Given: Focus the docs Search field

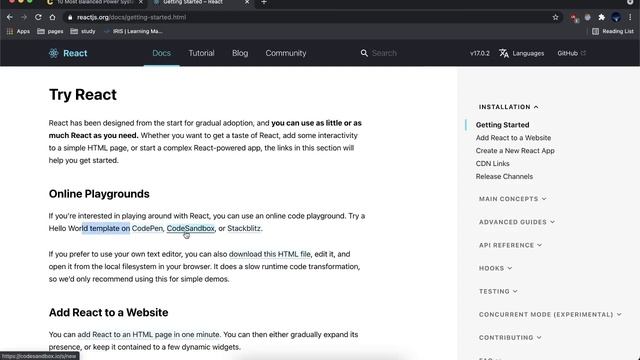Looking at the screenshot, I should click(x=384, y=53).
